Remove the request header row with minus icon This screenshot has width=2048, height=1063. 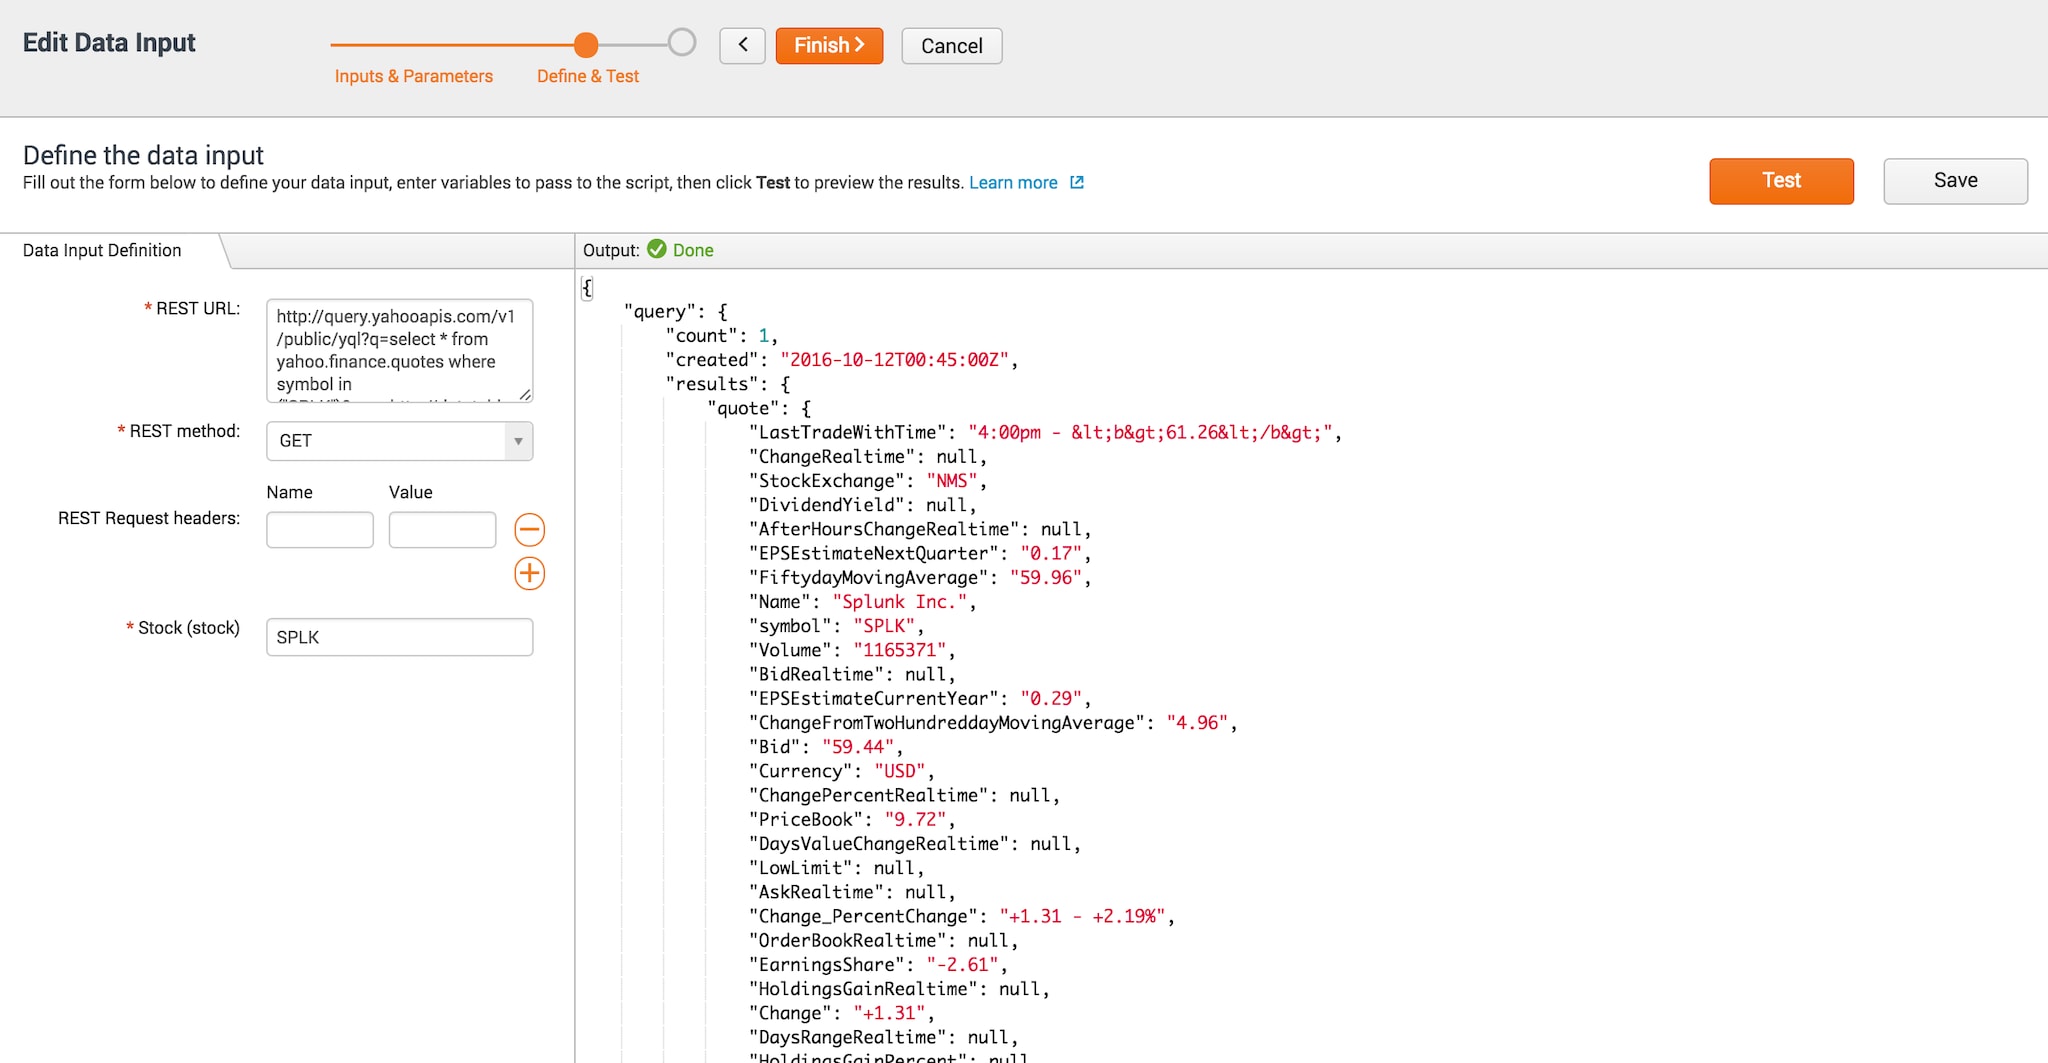tap(529, 529)
